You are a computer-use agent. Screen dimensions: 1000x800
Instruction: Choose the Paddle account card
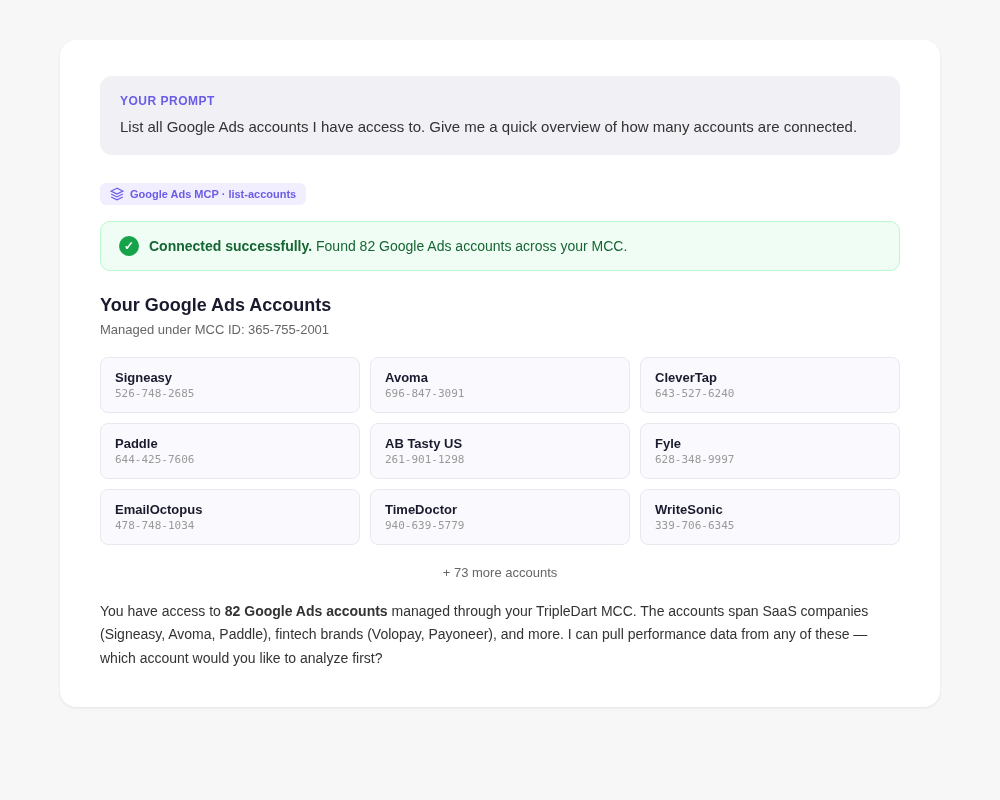[230, 451]
